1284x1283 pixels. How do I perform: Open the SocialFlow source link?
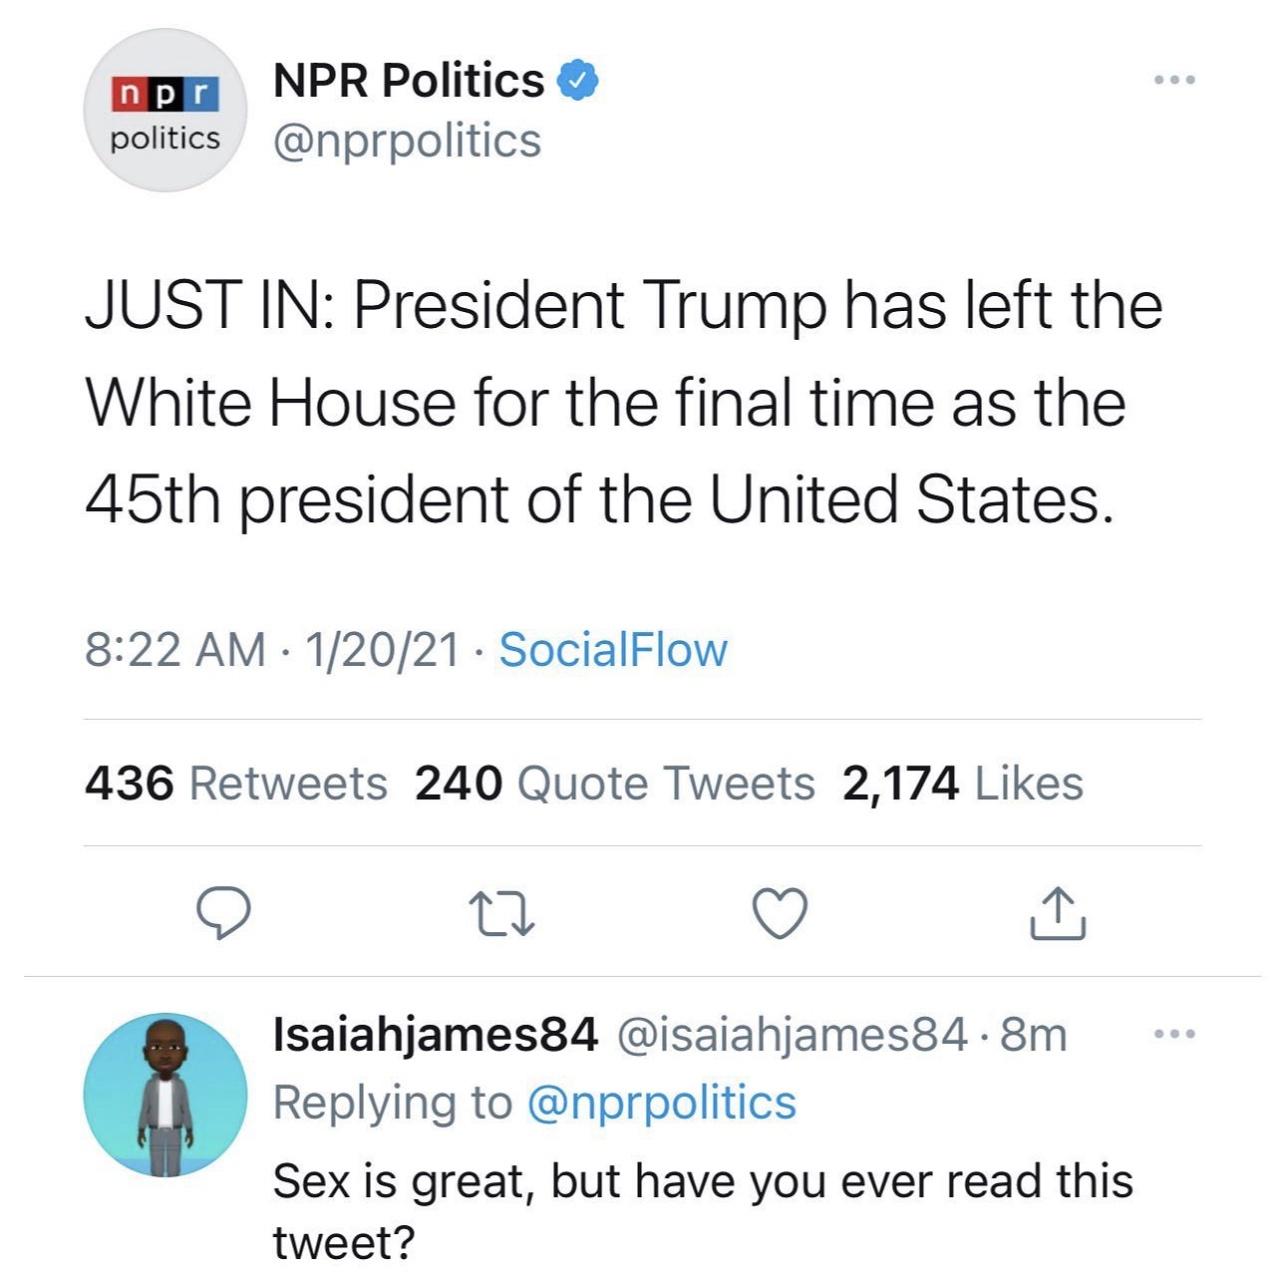614,650
